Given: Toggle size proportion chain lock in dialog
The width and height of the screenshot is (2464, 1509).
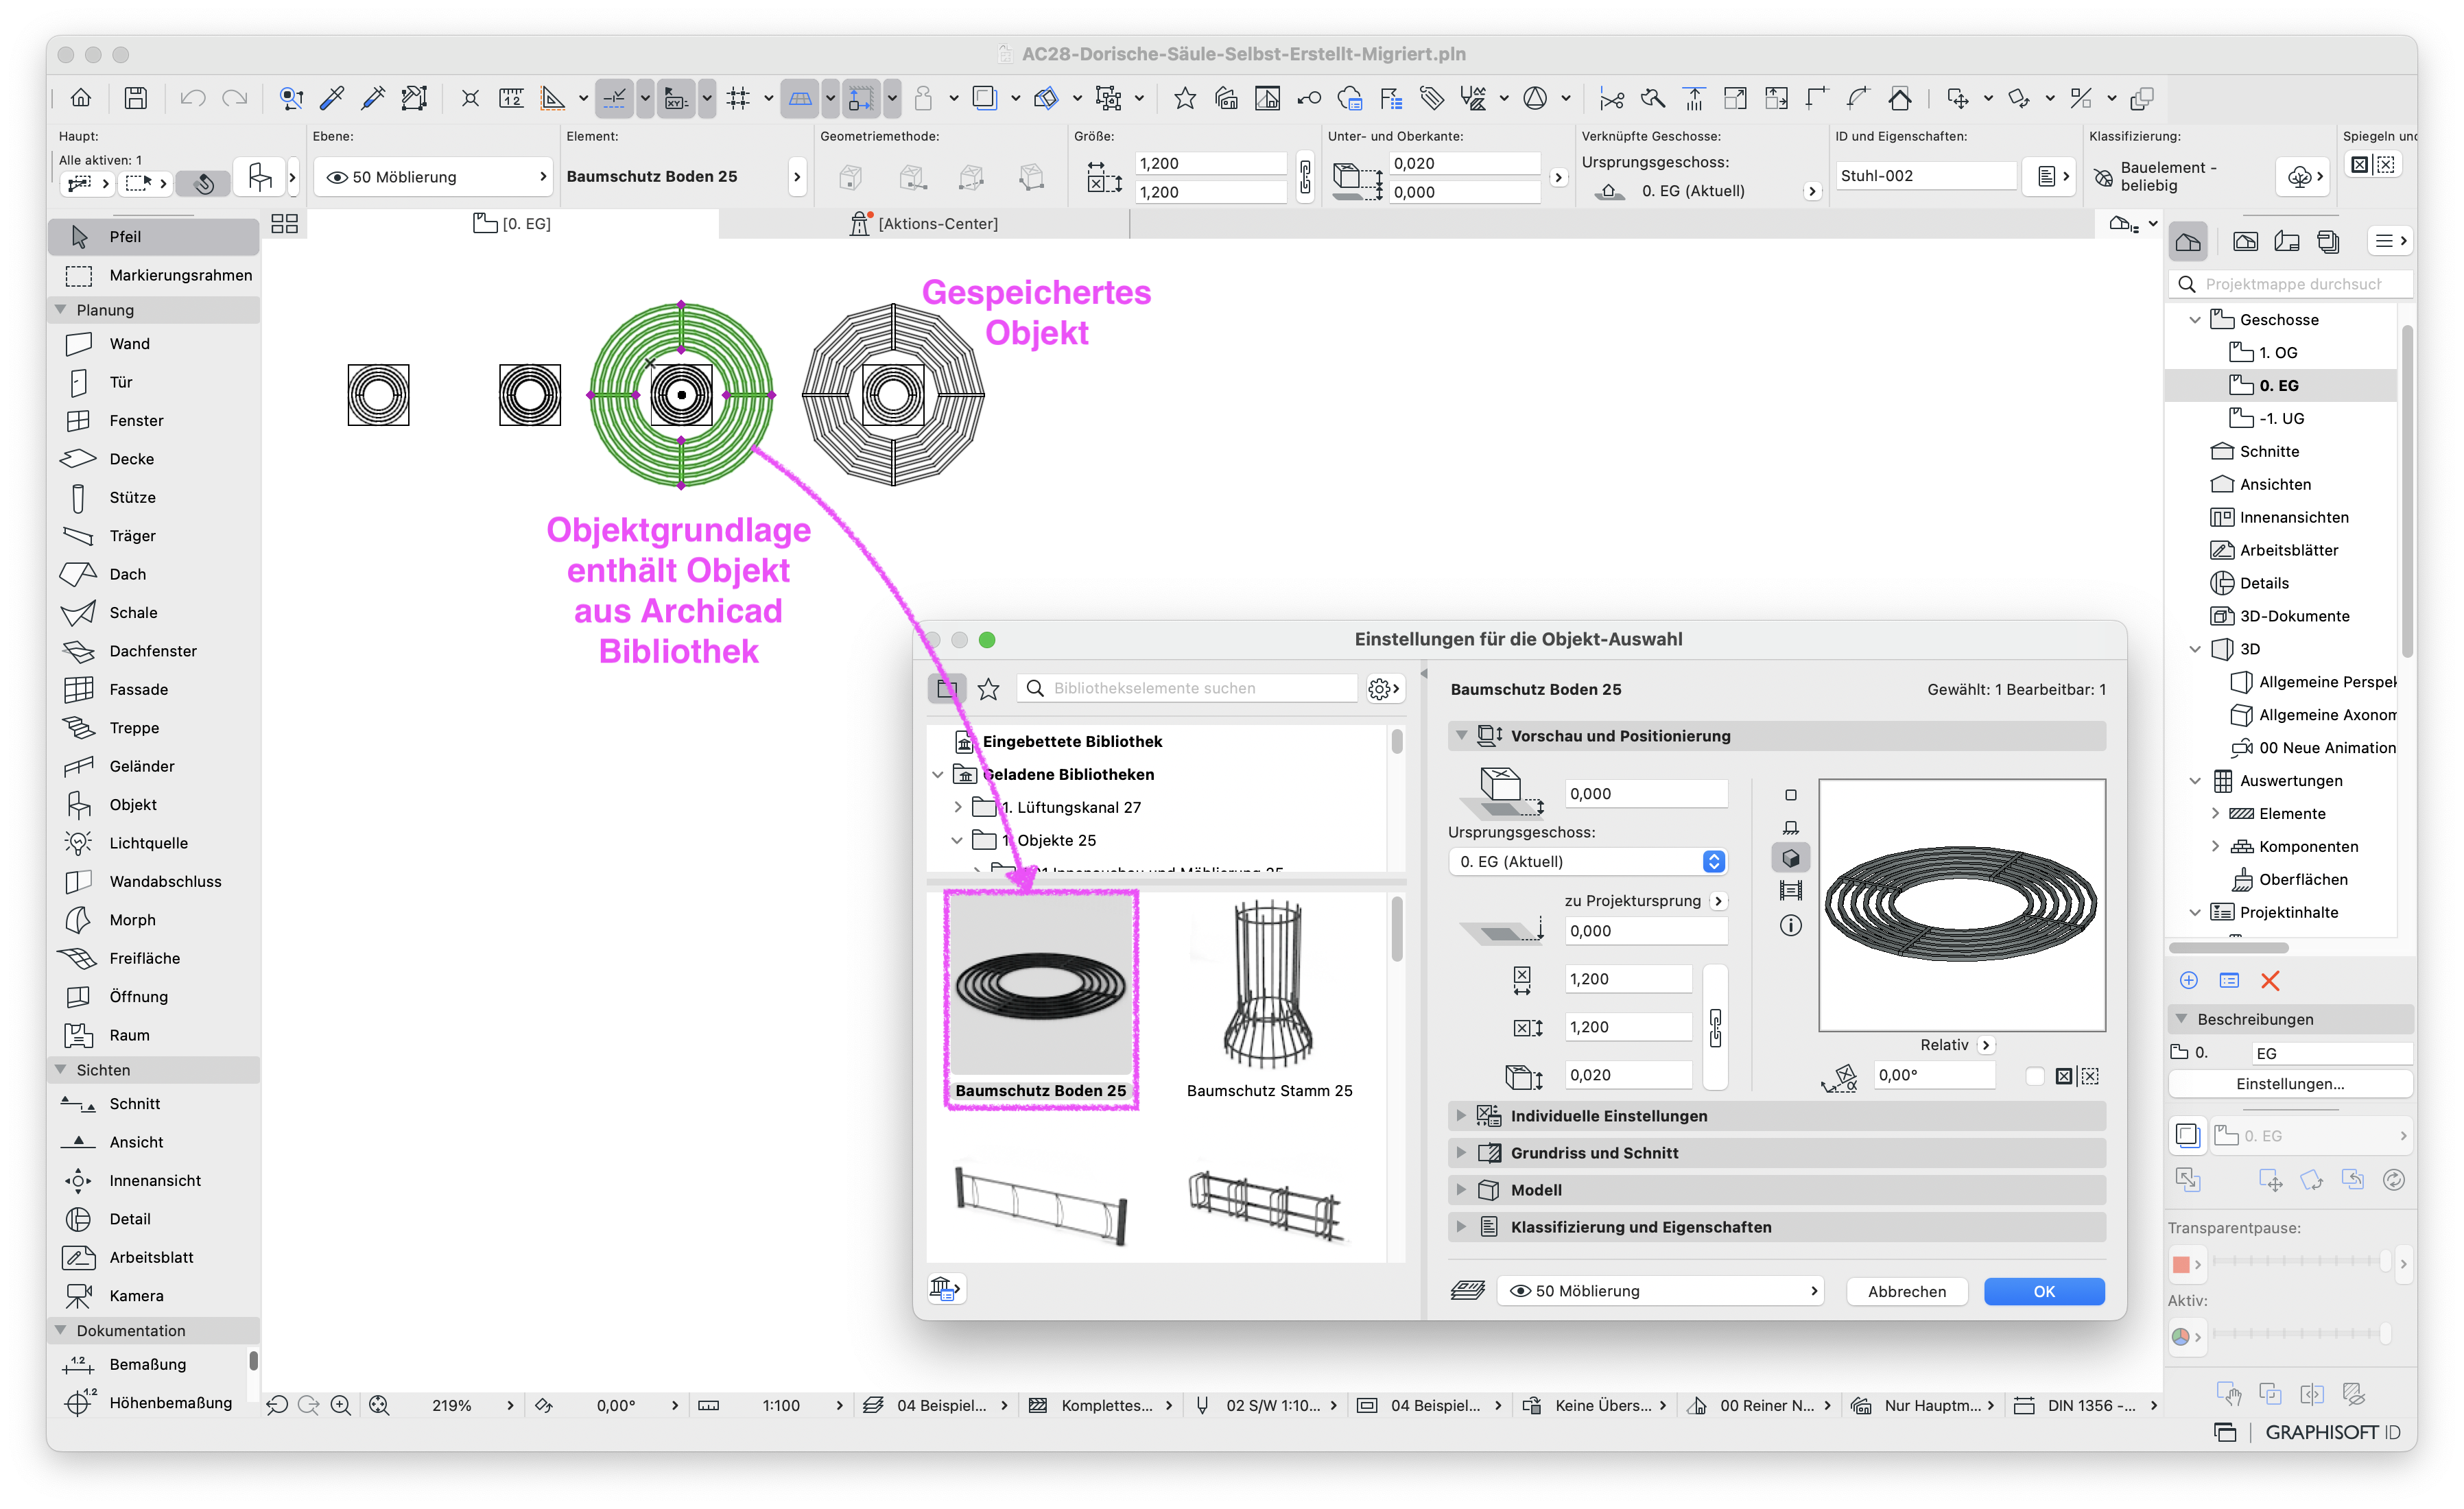Looking at the screenshot, I should coord(1716,1027).
